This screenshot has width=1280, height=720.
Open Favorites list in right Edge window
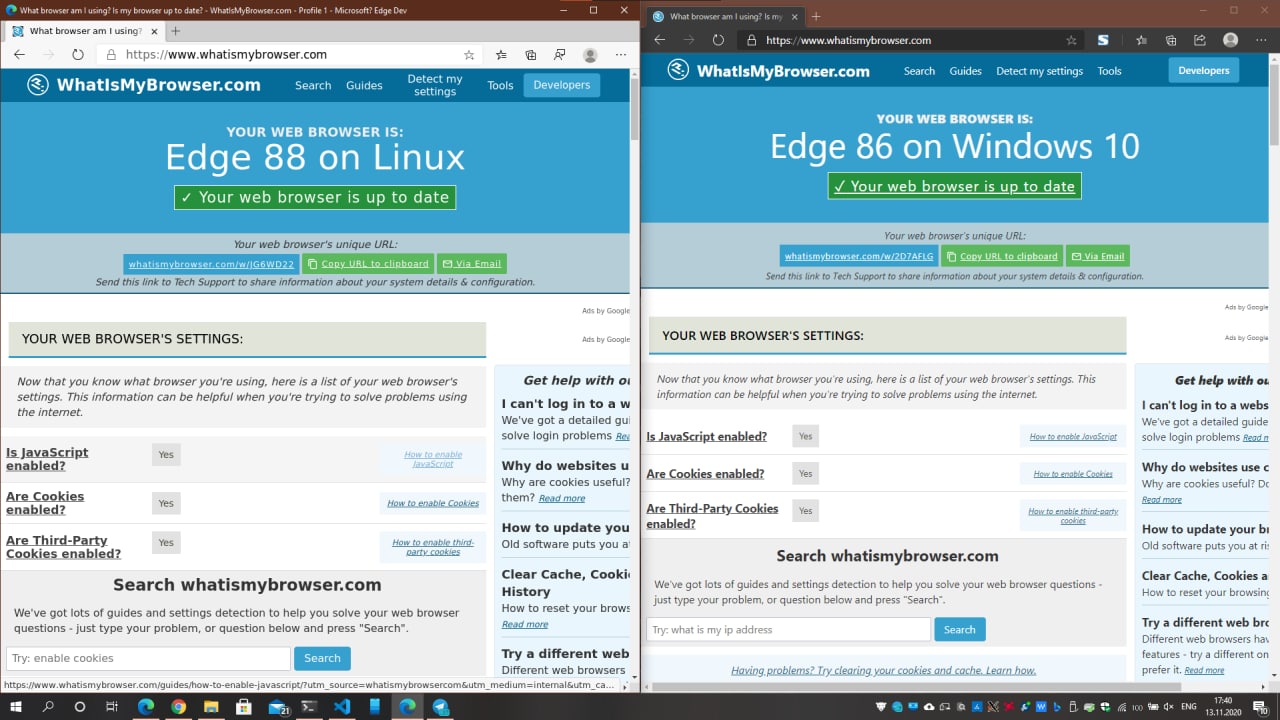tap(1141, 40)
